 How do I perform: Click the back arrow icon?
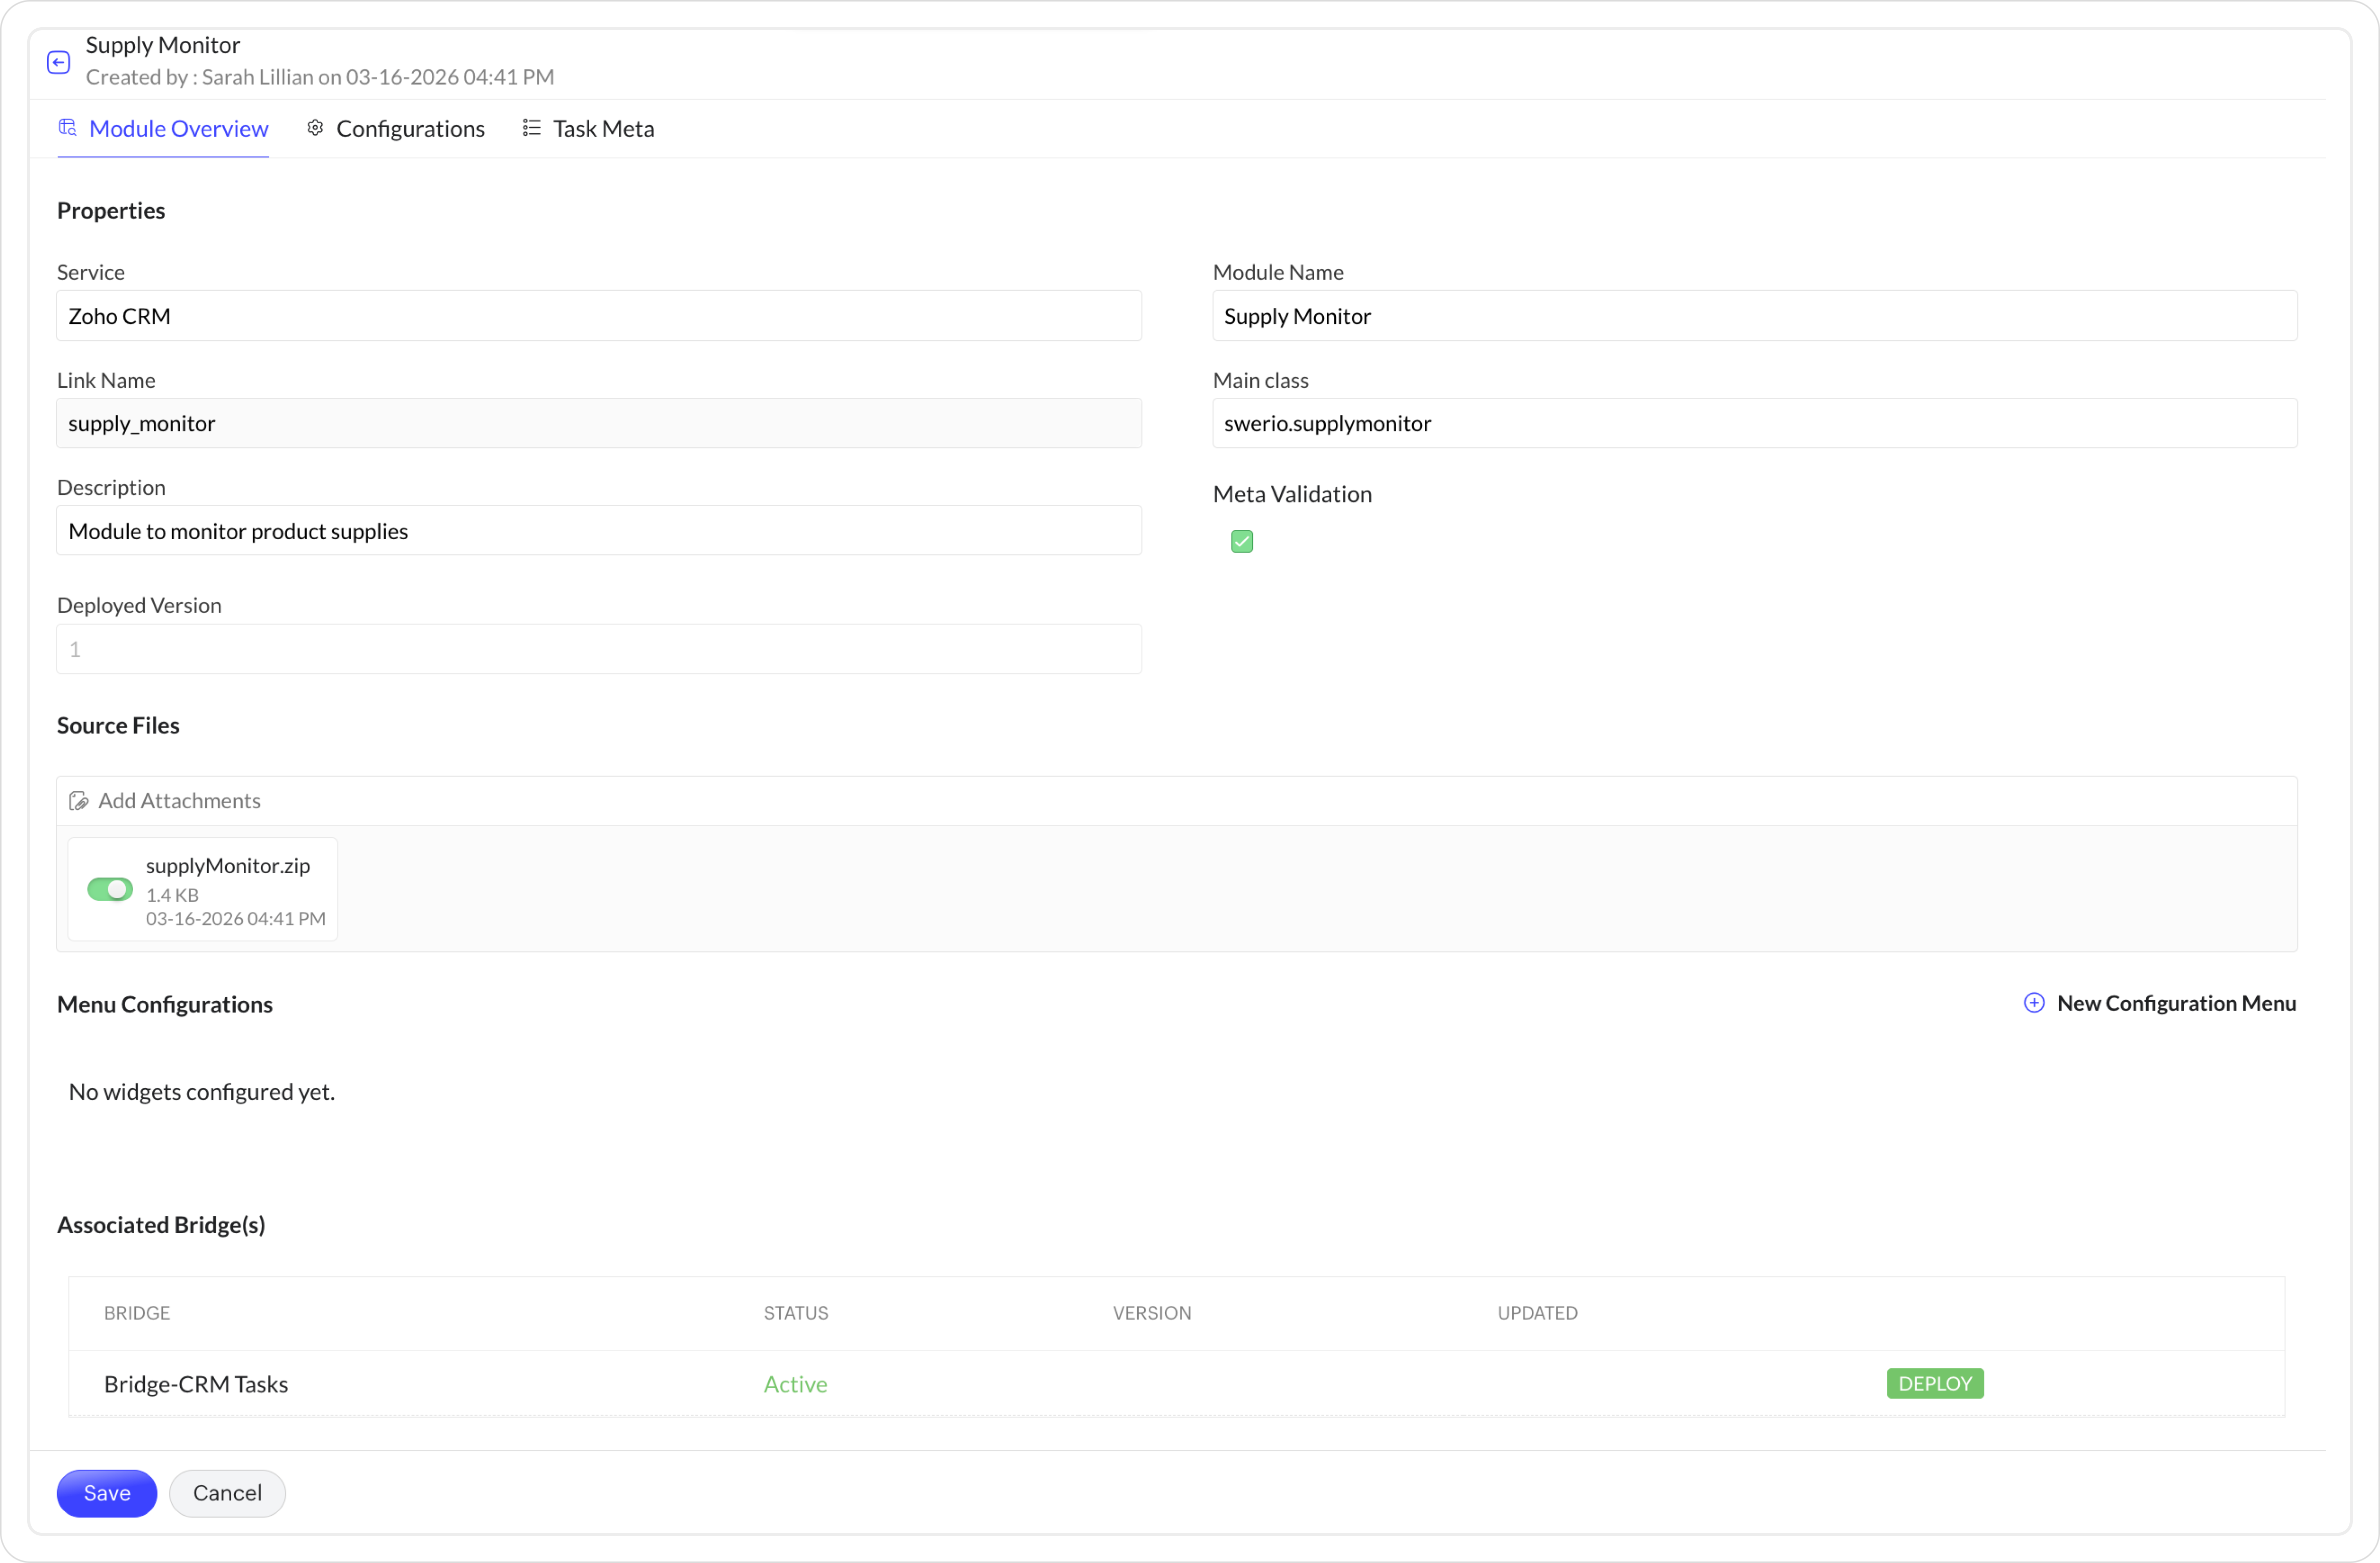(x=59, y=62)
